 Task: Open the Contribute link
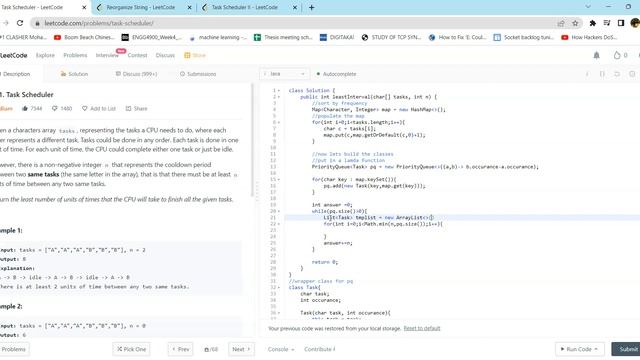320,349
